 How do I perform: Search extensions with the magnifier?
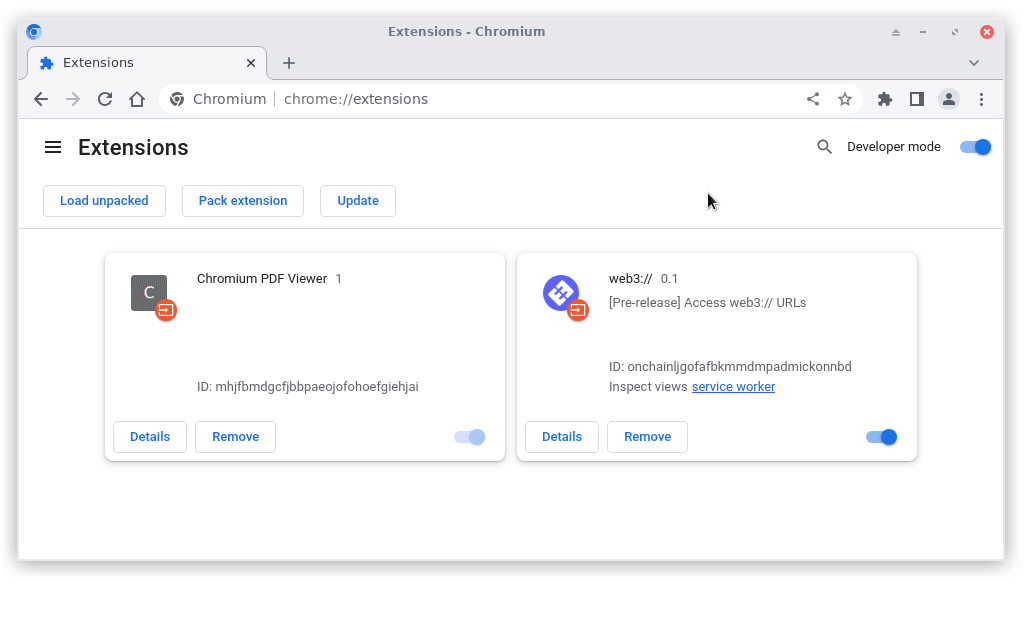(825, 147)
